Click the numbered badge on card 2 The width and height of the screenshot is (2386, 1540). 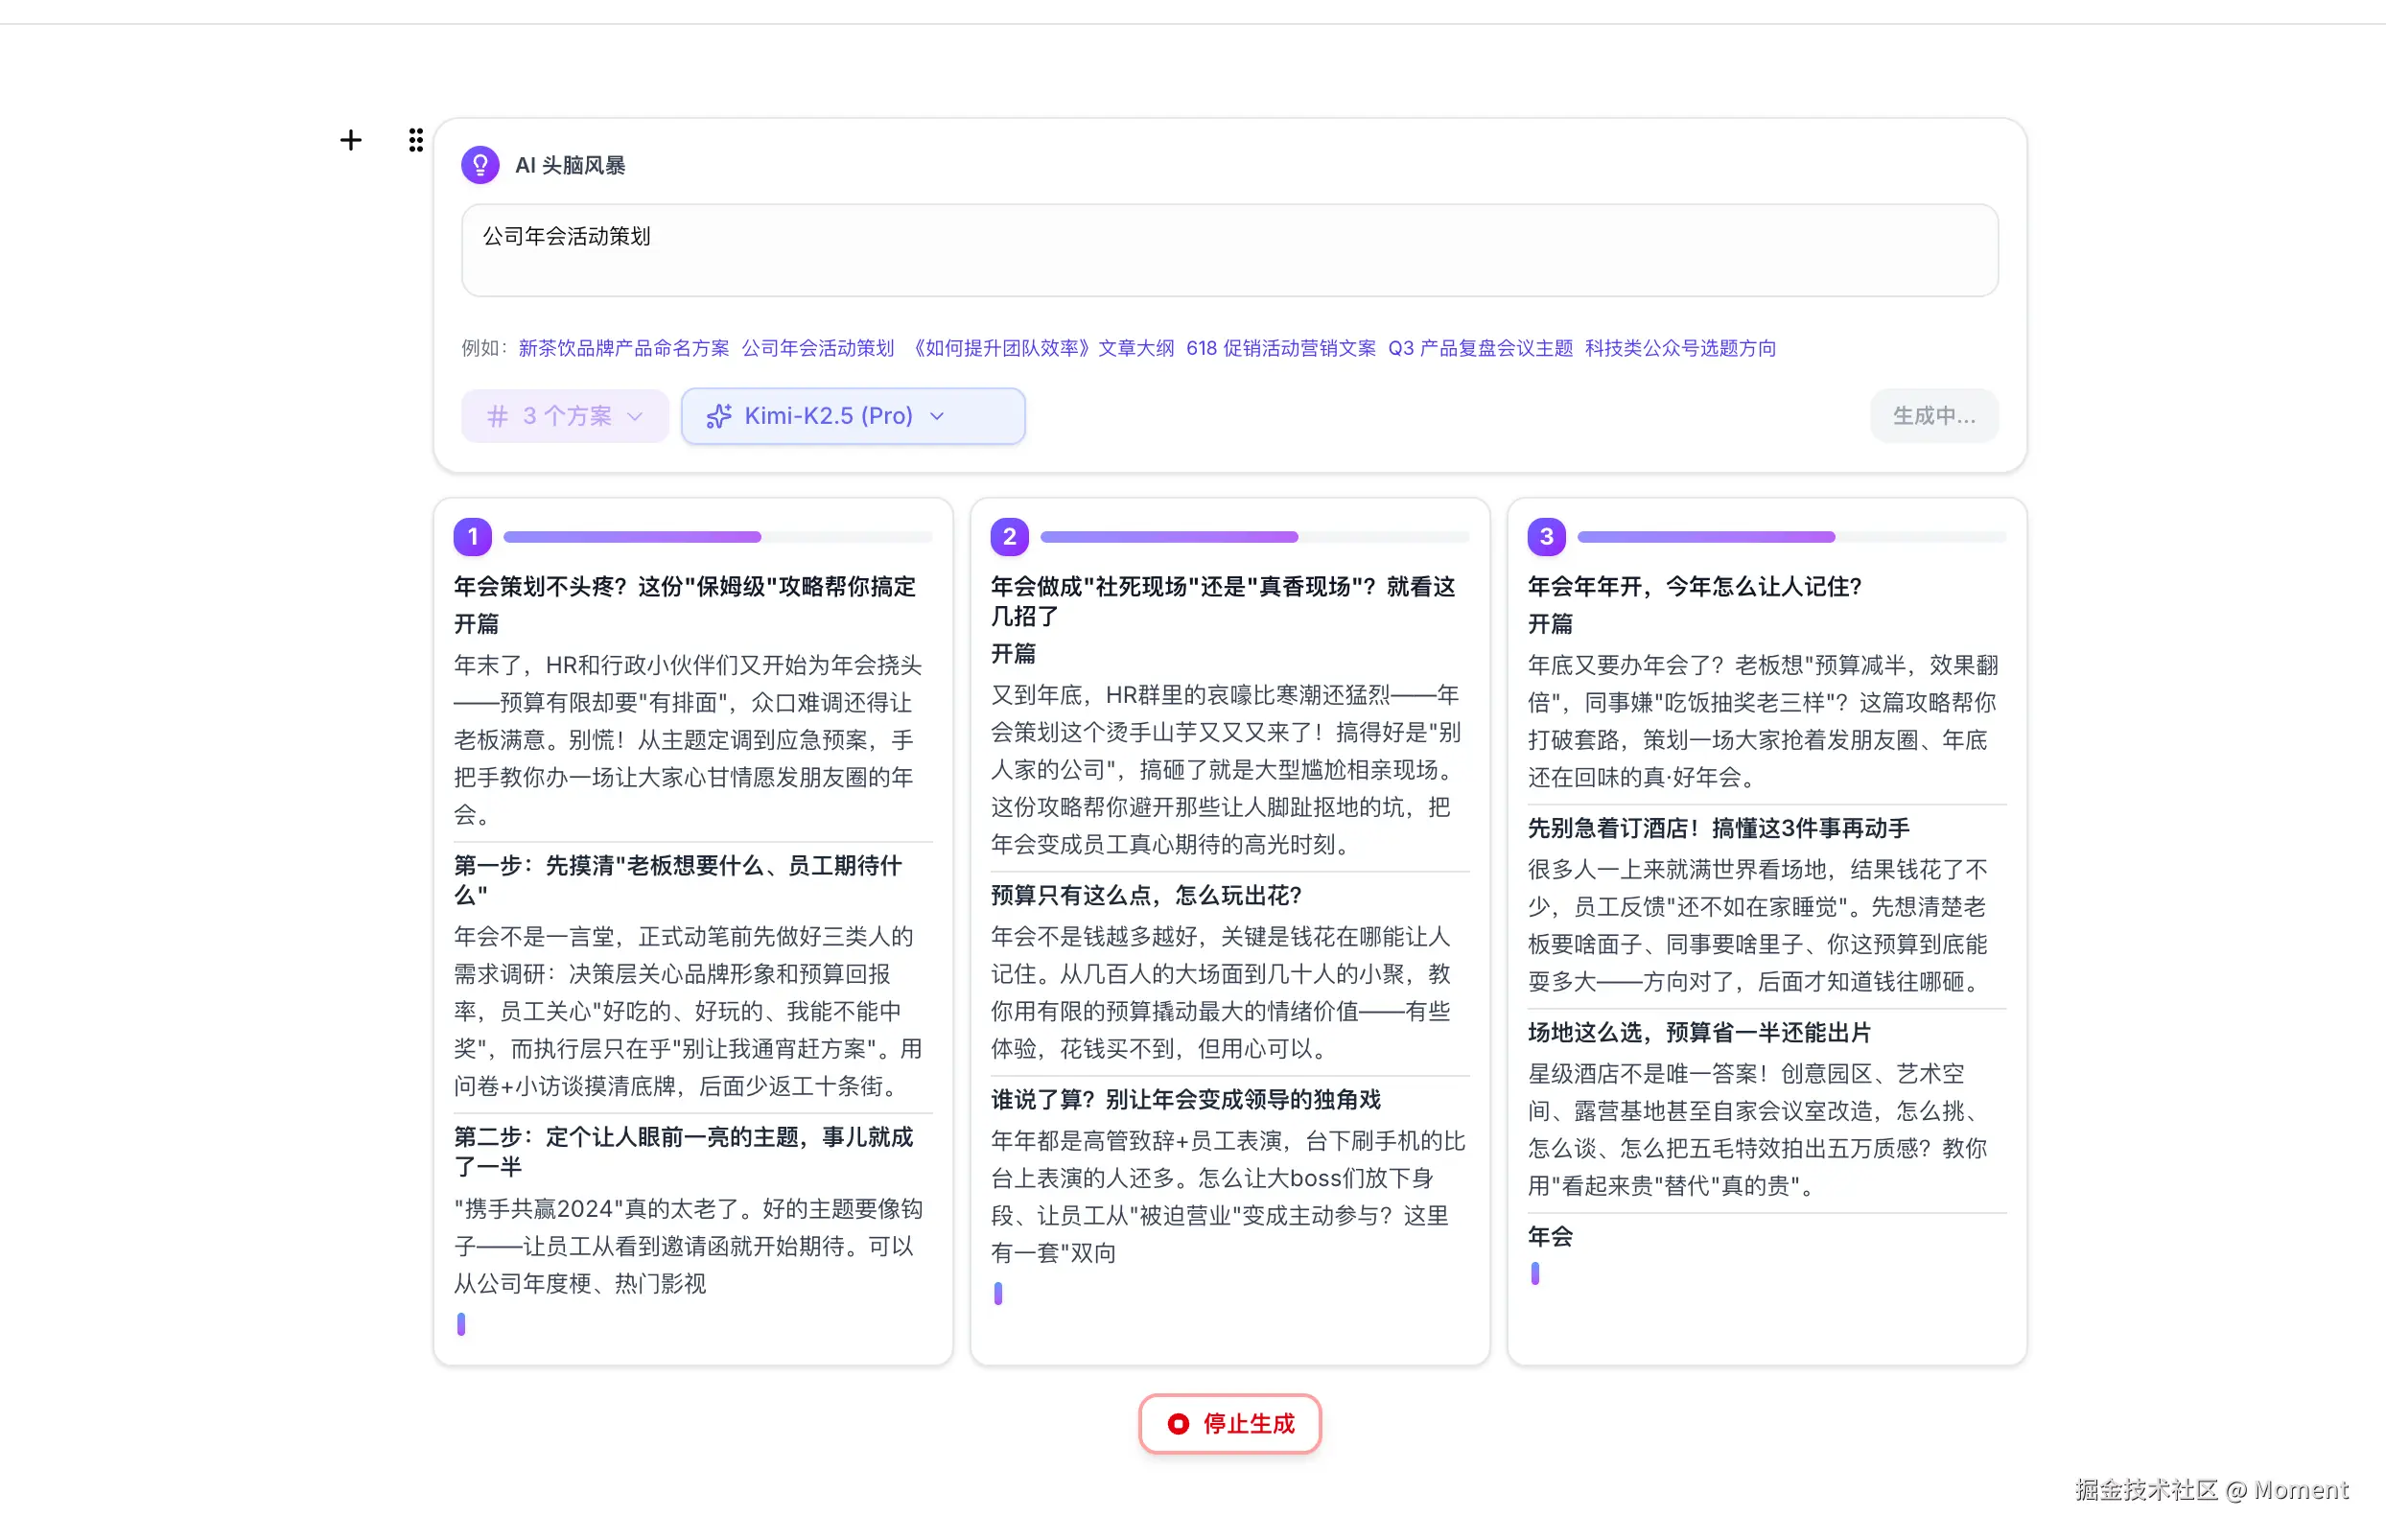point(1008,537)
